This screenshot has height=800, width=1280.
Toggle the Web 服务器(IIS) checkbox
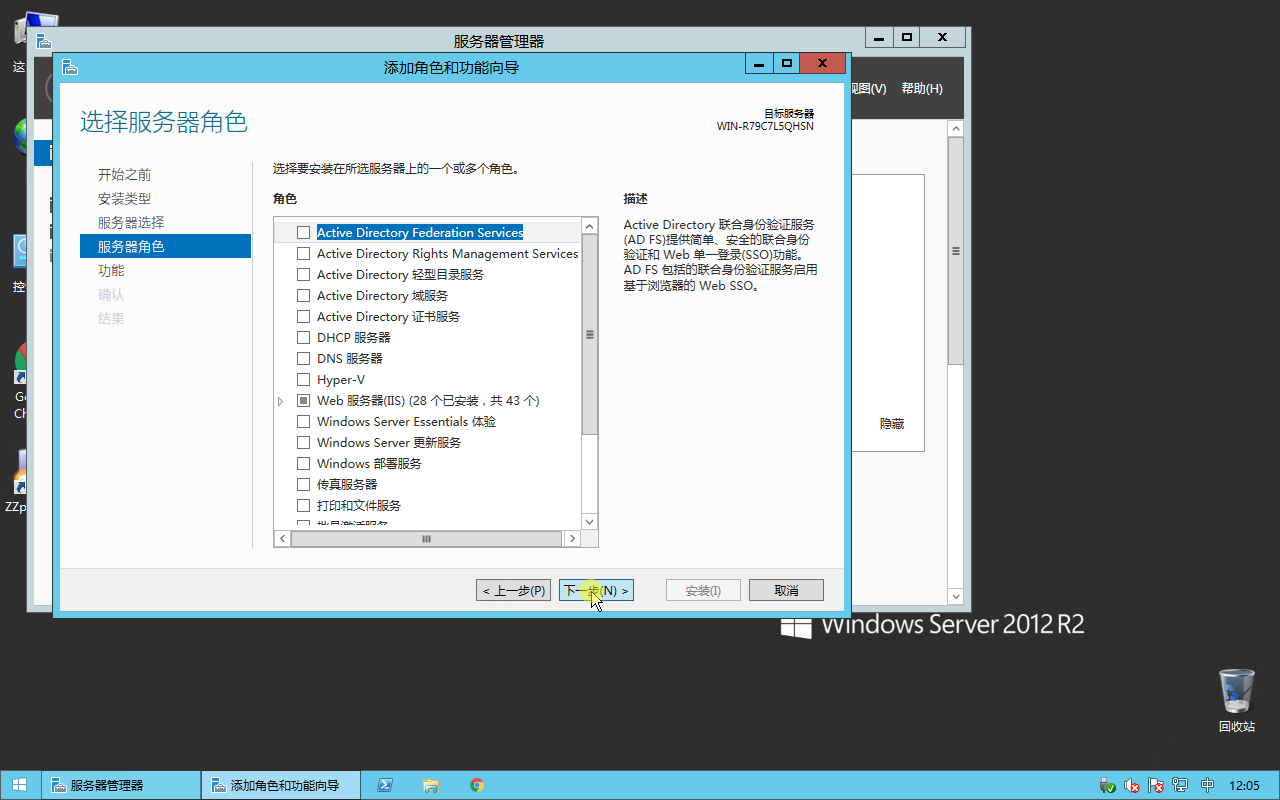304,400
